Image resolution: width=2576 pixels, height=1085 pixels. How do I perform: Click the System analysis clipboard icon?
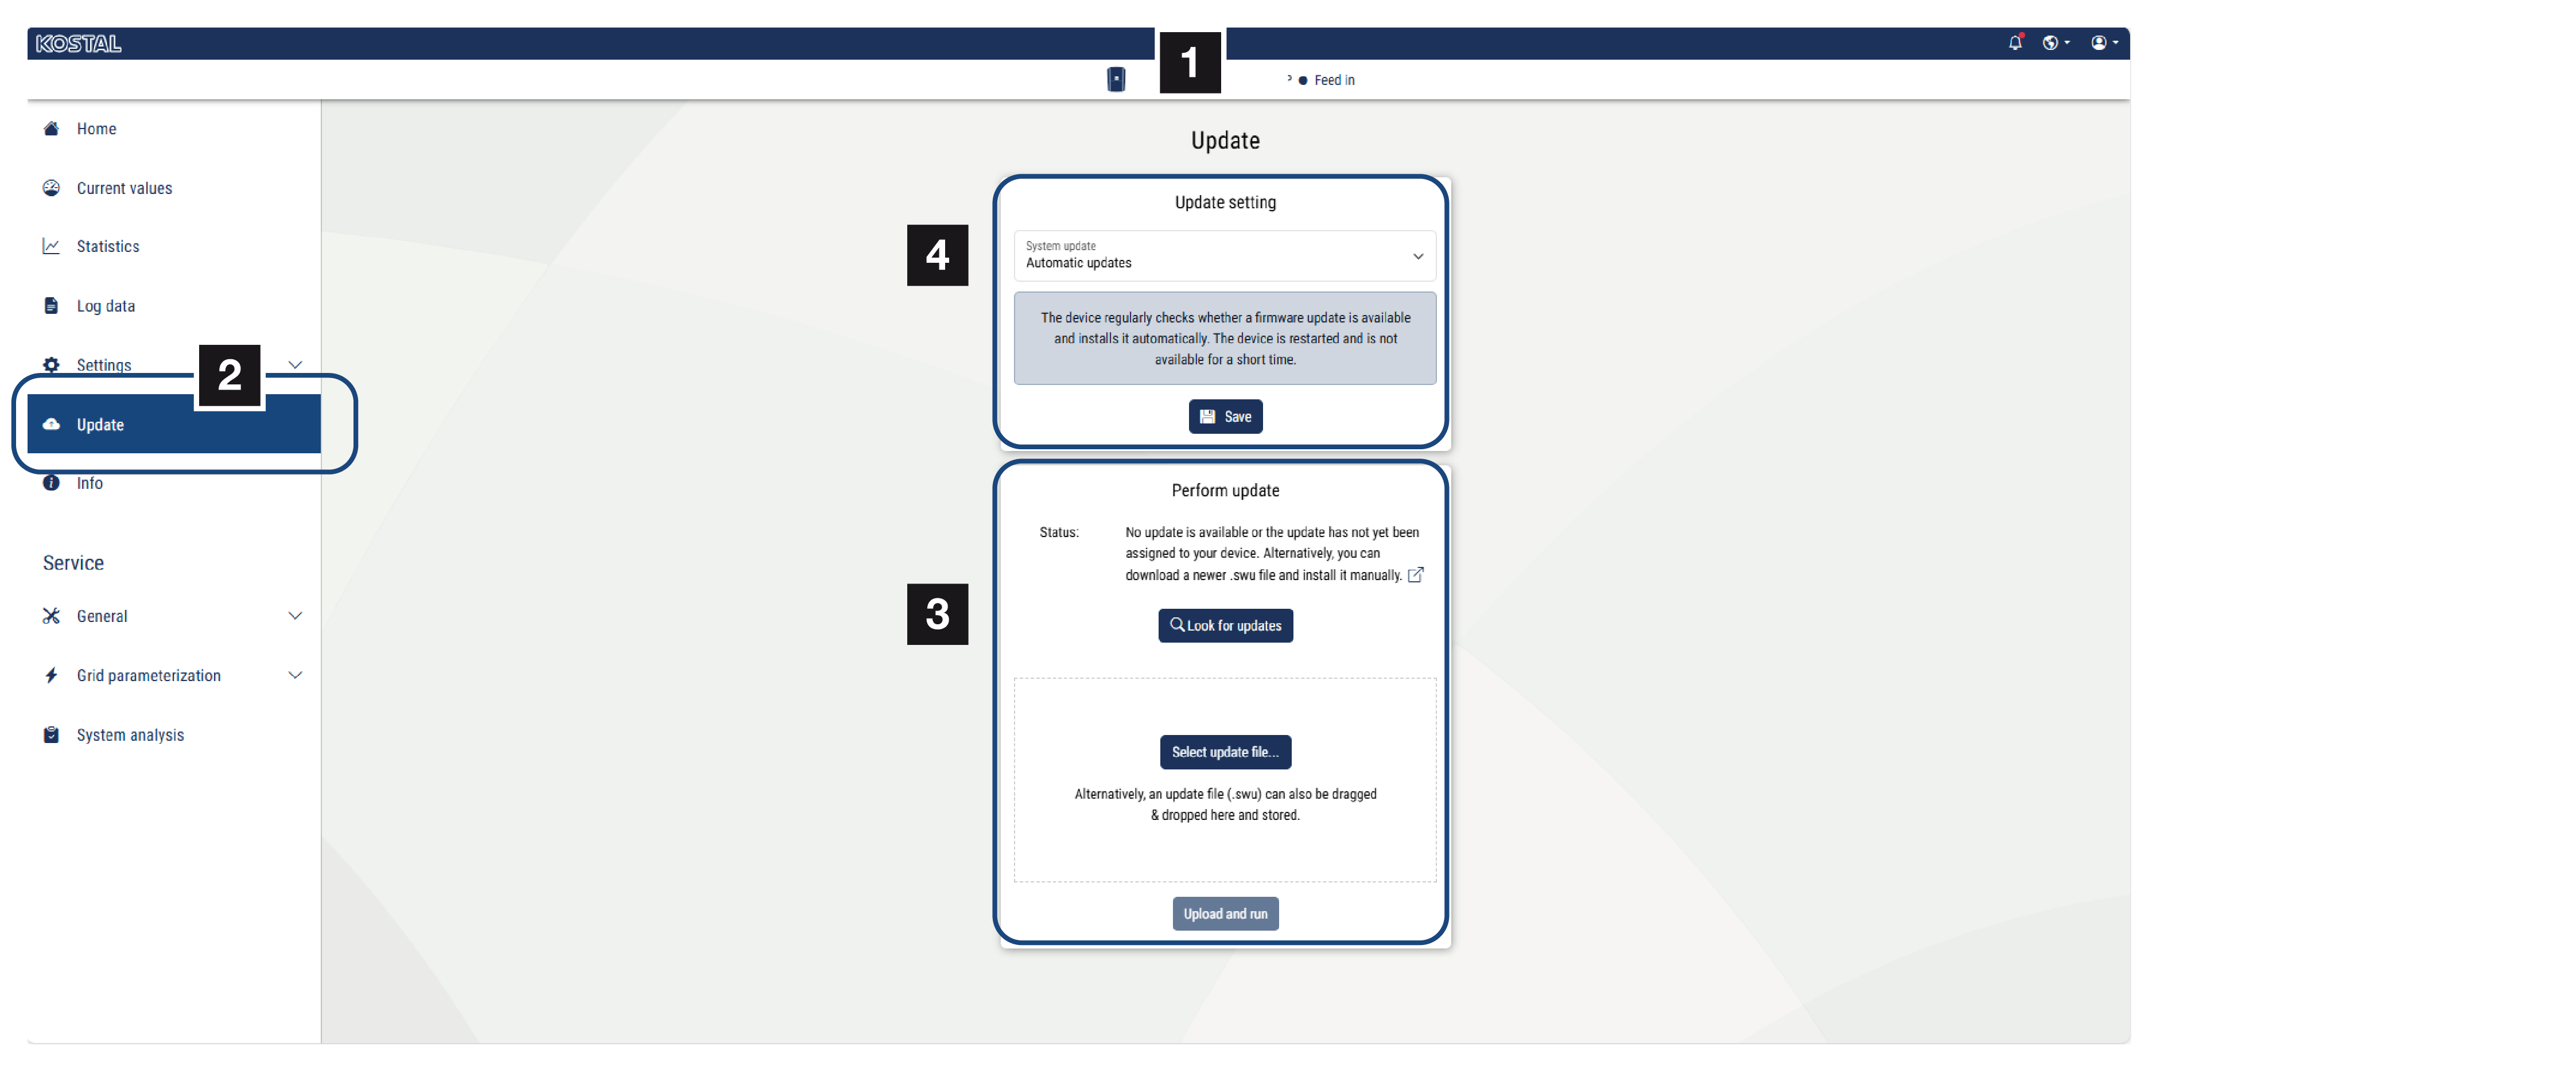pyautogui.click(x=51, y=735)
